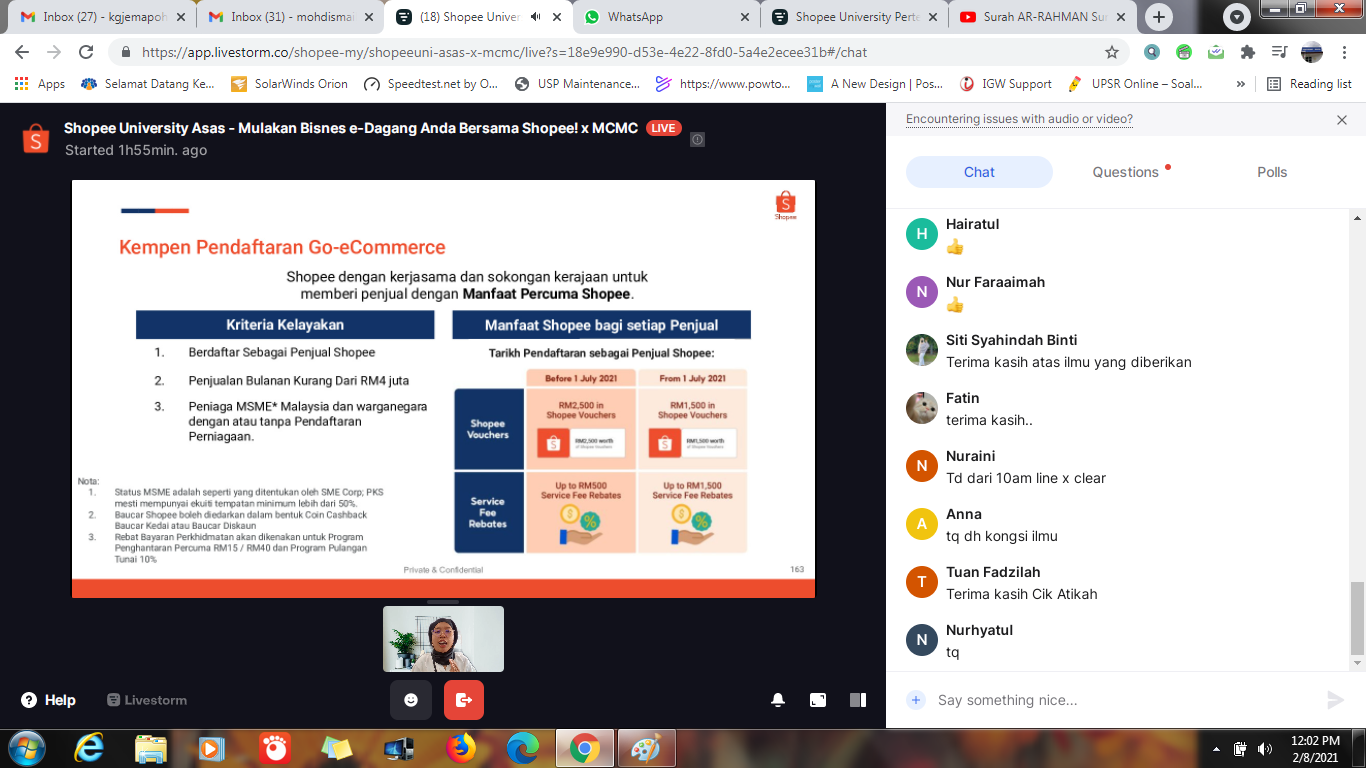
Task: Open the Reading list
Action: (1309, 84)
